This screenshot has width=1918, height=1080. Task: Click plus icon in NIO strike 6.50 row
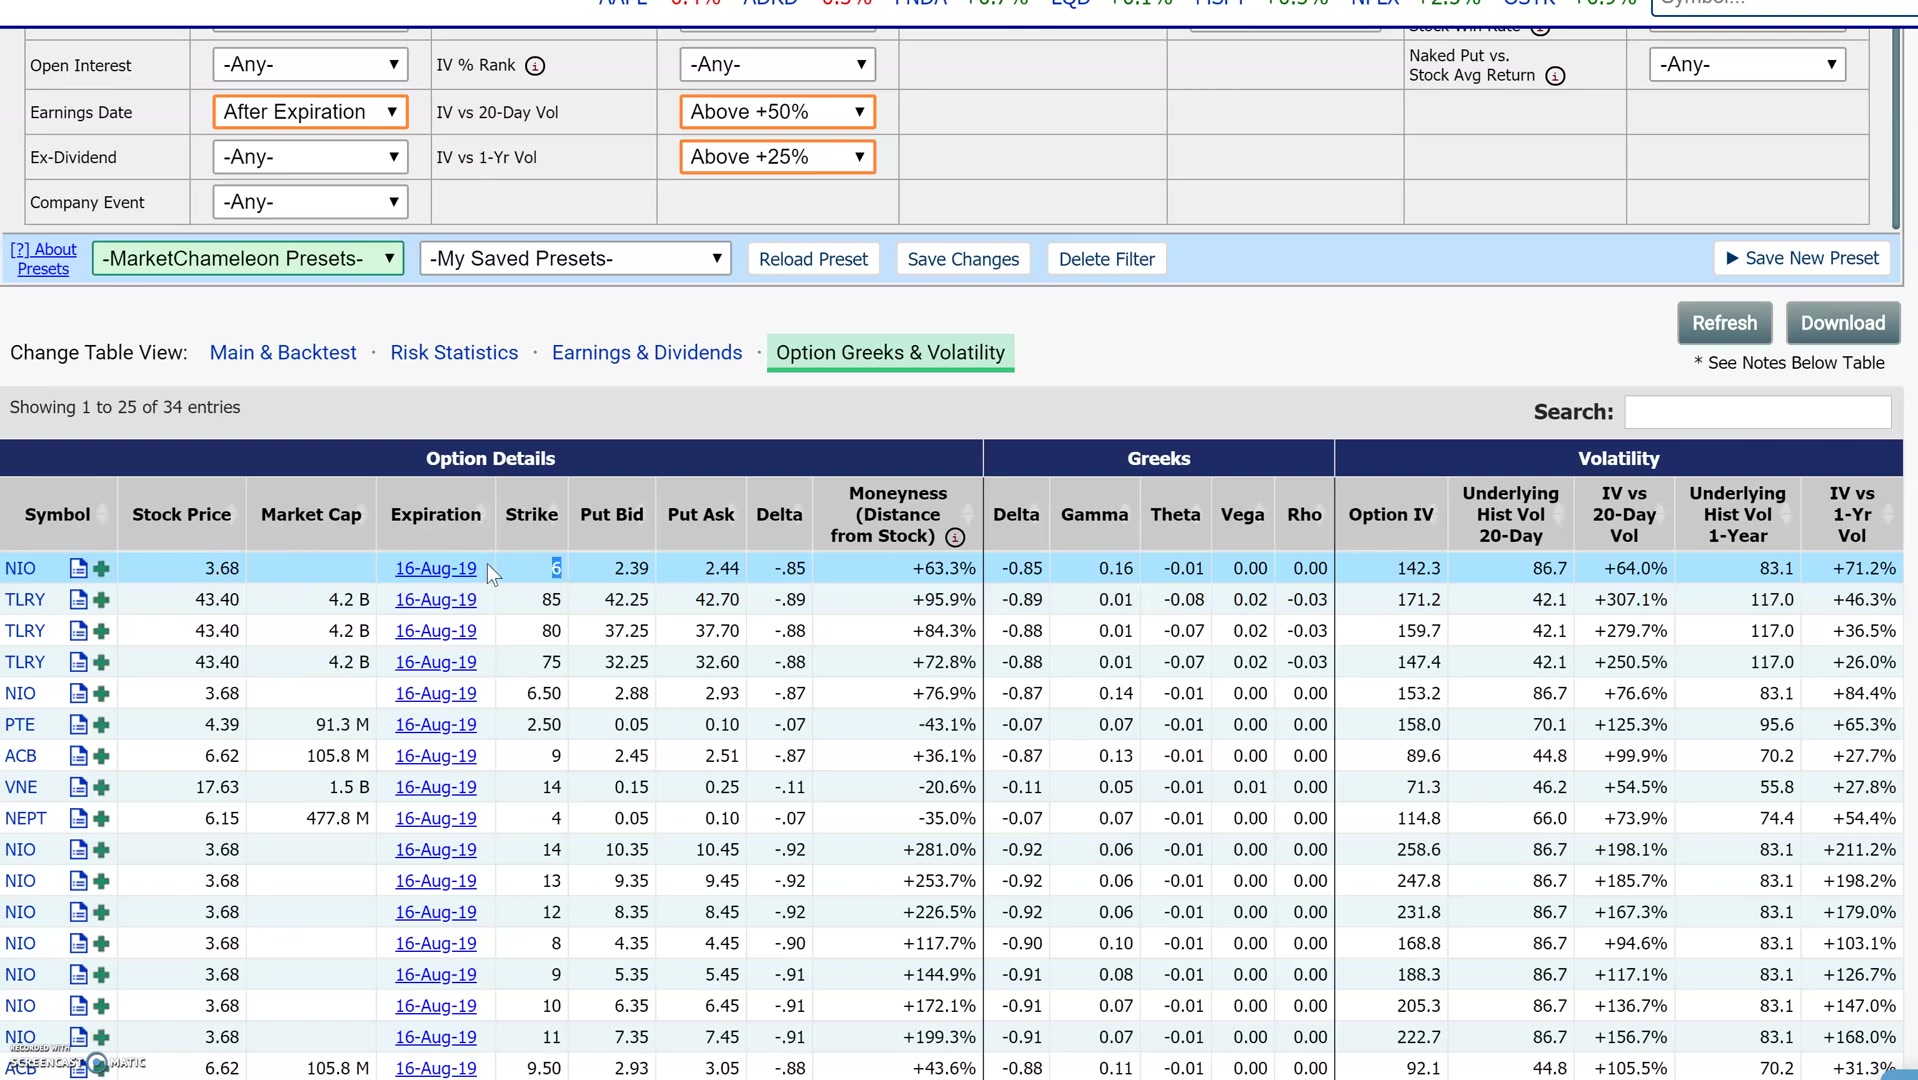[x=101, y=694]
